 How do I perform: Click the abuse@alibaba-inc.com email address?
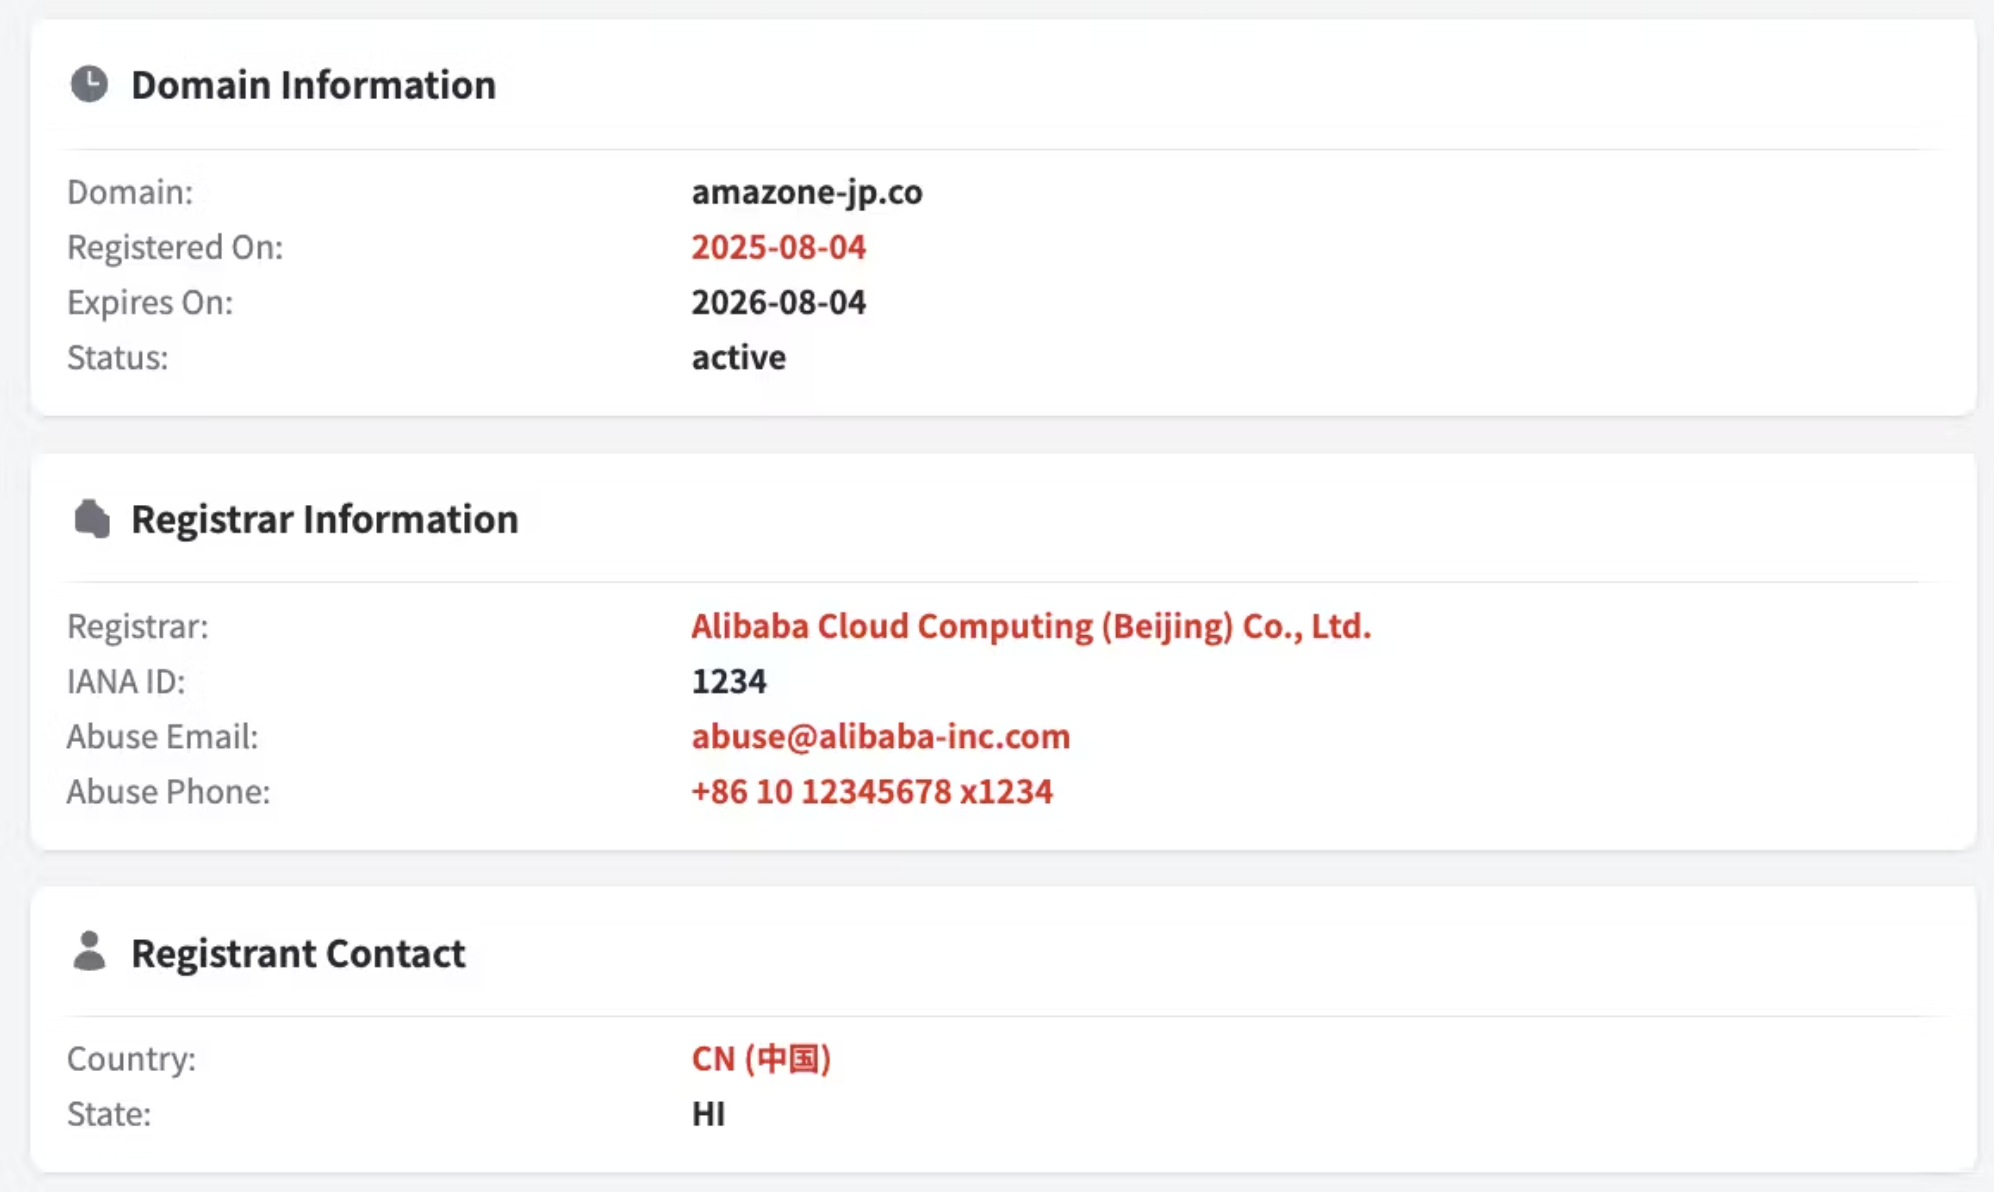[x=880, y=736]
